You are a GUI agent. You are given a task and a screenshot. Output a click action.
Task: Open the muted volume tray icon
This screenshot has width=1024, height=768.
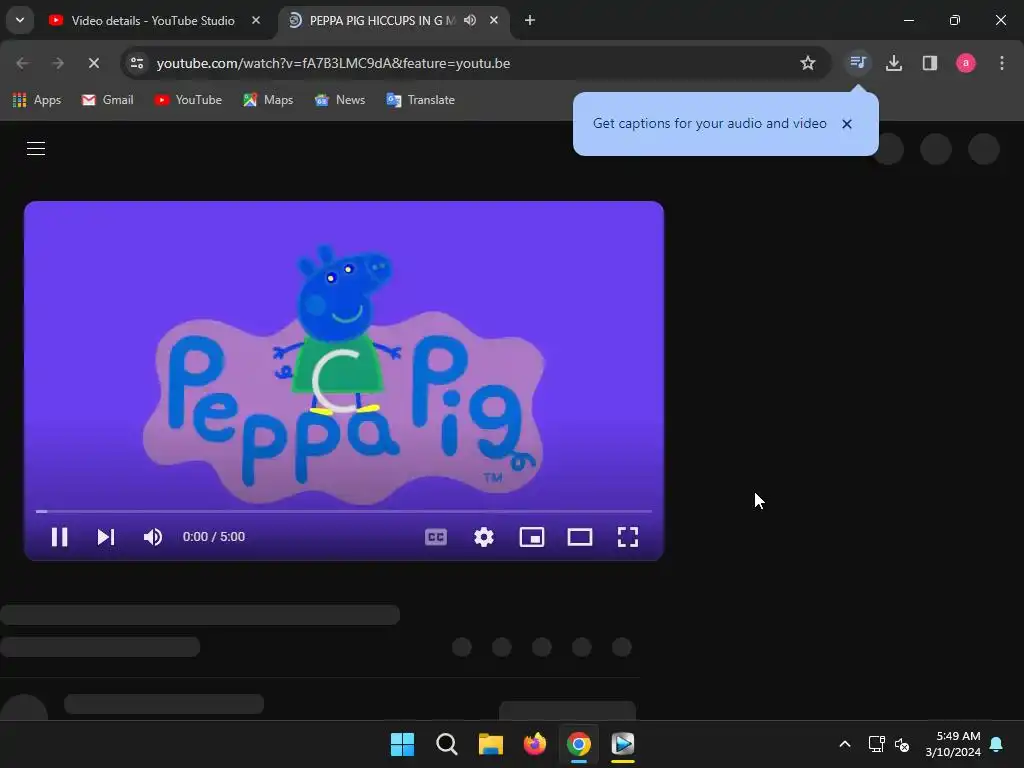[902, 744]
